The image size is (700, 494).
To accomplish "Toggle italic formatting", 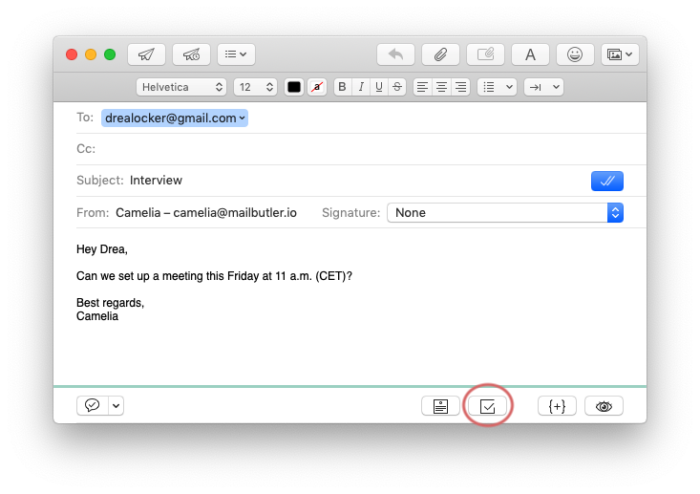I will pyautogui.click(x=361, y=87).
